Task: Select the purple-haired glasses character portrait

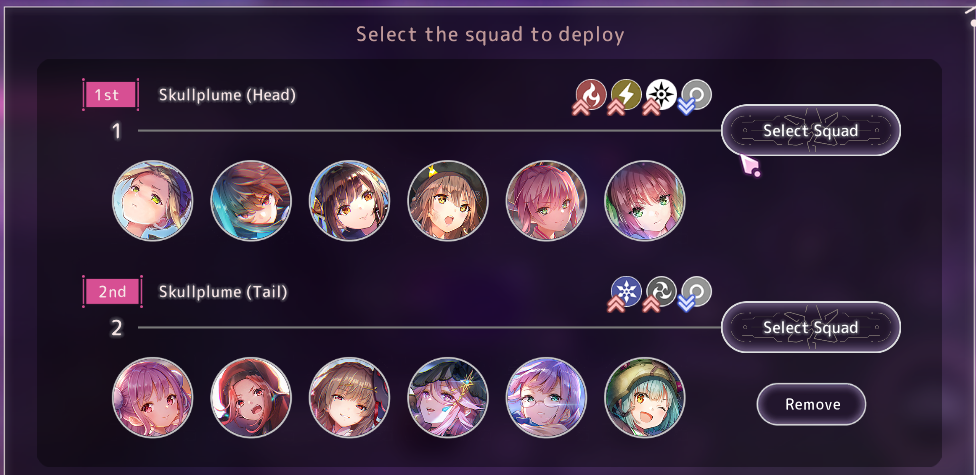Action: (x=547, y=397)
